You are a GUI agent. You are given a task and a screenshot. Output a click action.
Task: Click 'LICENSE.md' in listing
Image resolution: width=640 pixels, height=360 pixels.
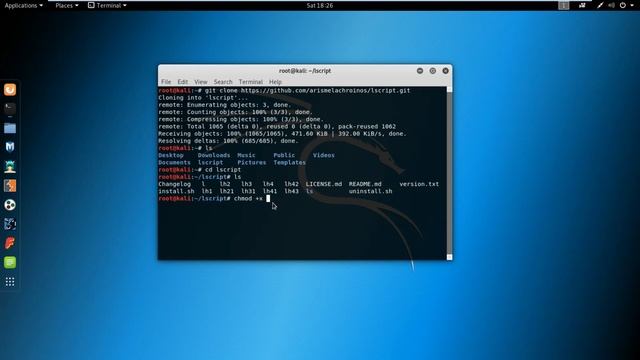tap(324, 184)
